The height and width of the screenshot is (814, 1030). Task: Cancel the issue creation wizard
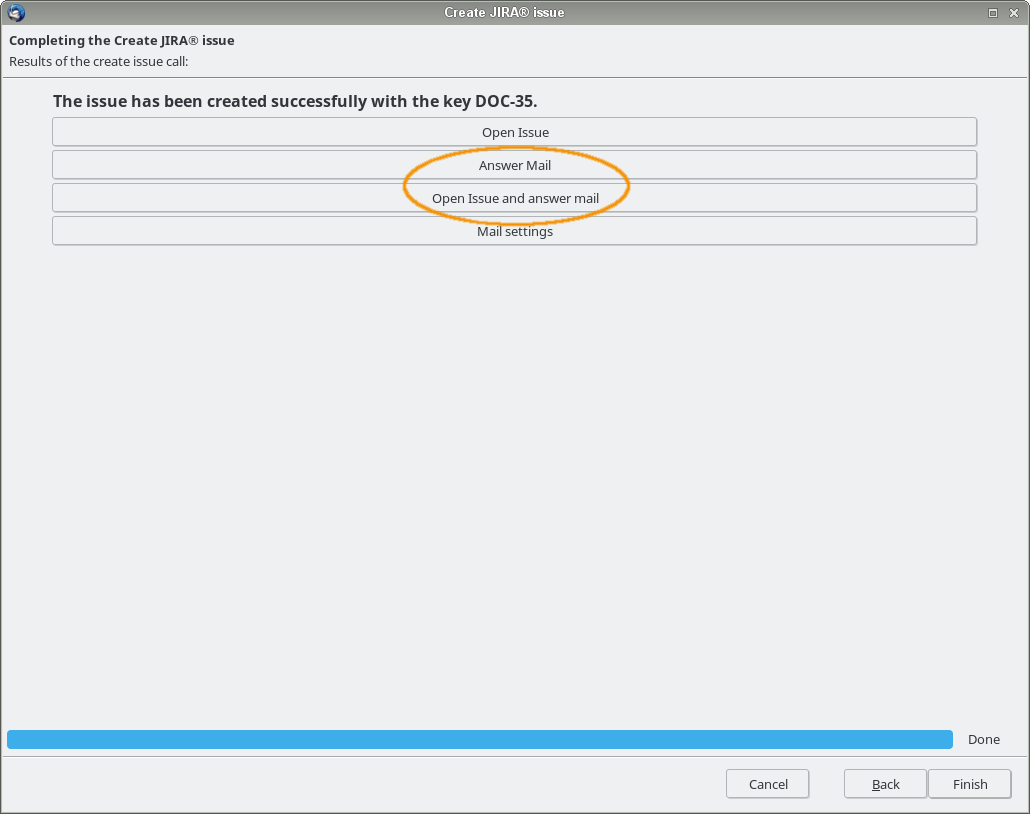click(x=767, y=784)
